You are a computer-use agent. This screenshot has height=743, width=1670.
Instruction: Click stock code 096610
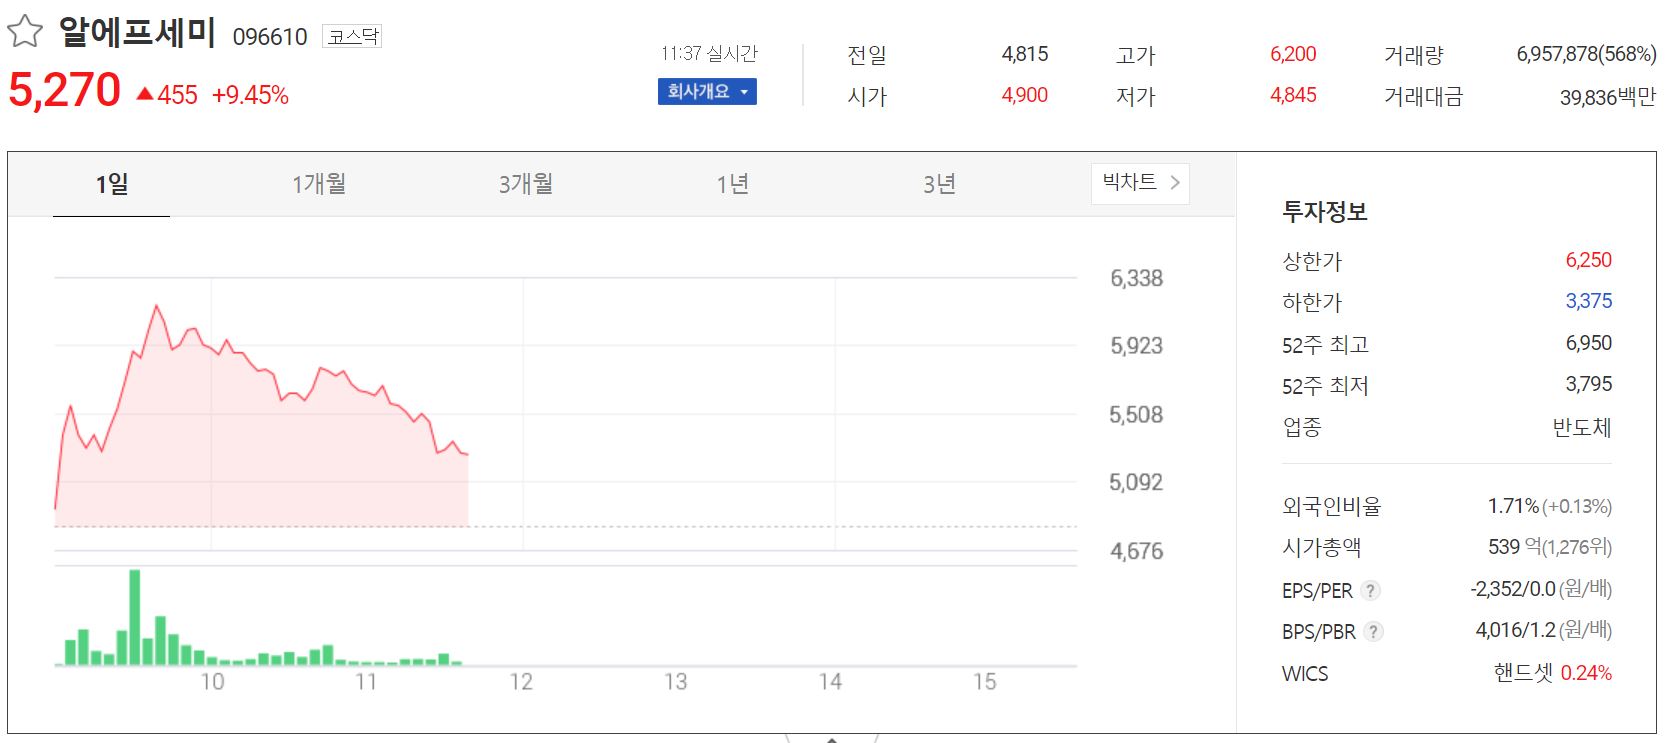(x=270, y=37)
